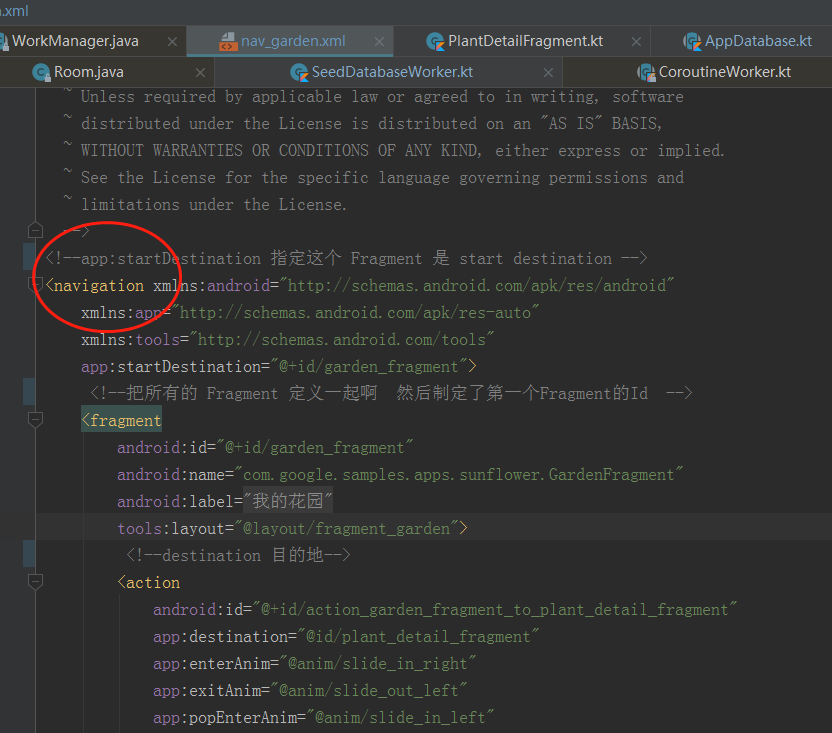Viewport: 832px width, 733px height.
Task: Click the tools:layout "@layout/fragment_garden" value
Action: pos(346,529)
